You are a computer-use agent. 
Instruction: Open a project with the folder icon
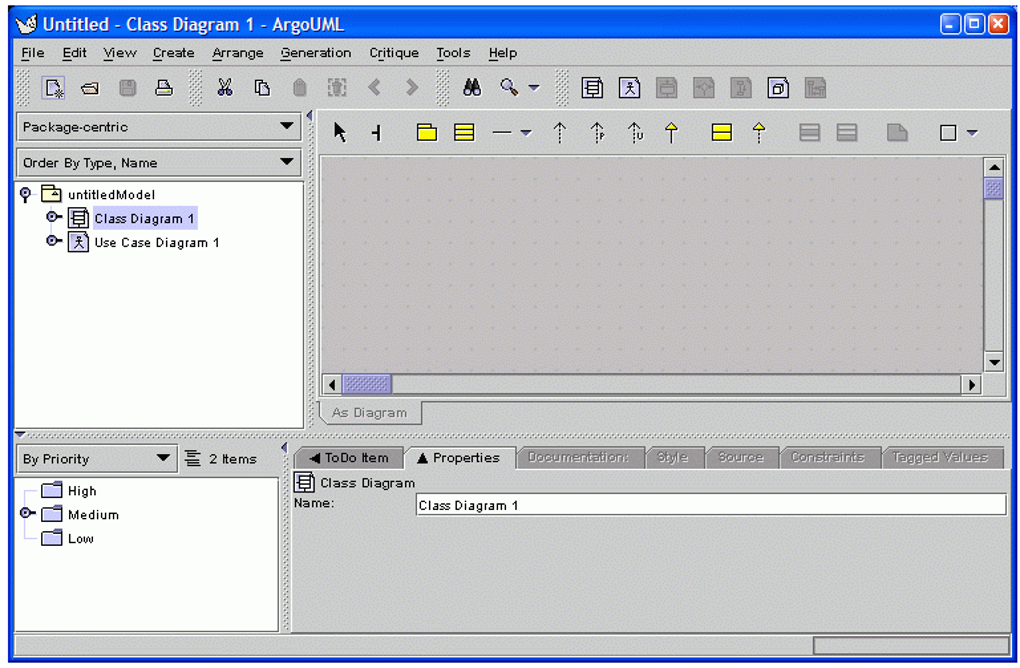point(90,88)
